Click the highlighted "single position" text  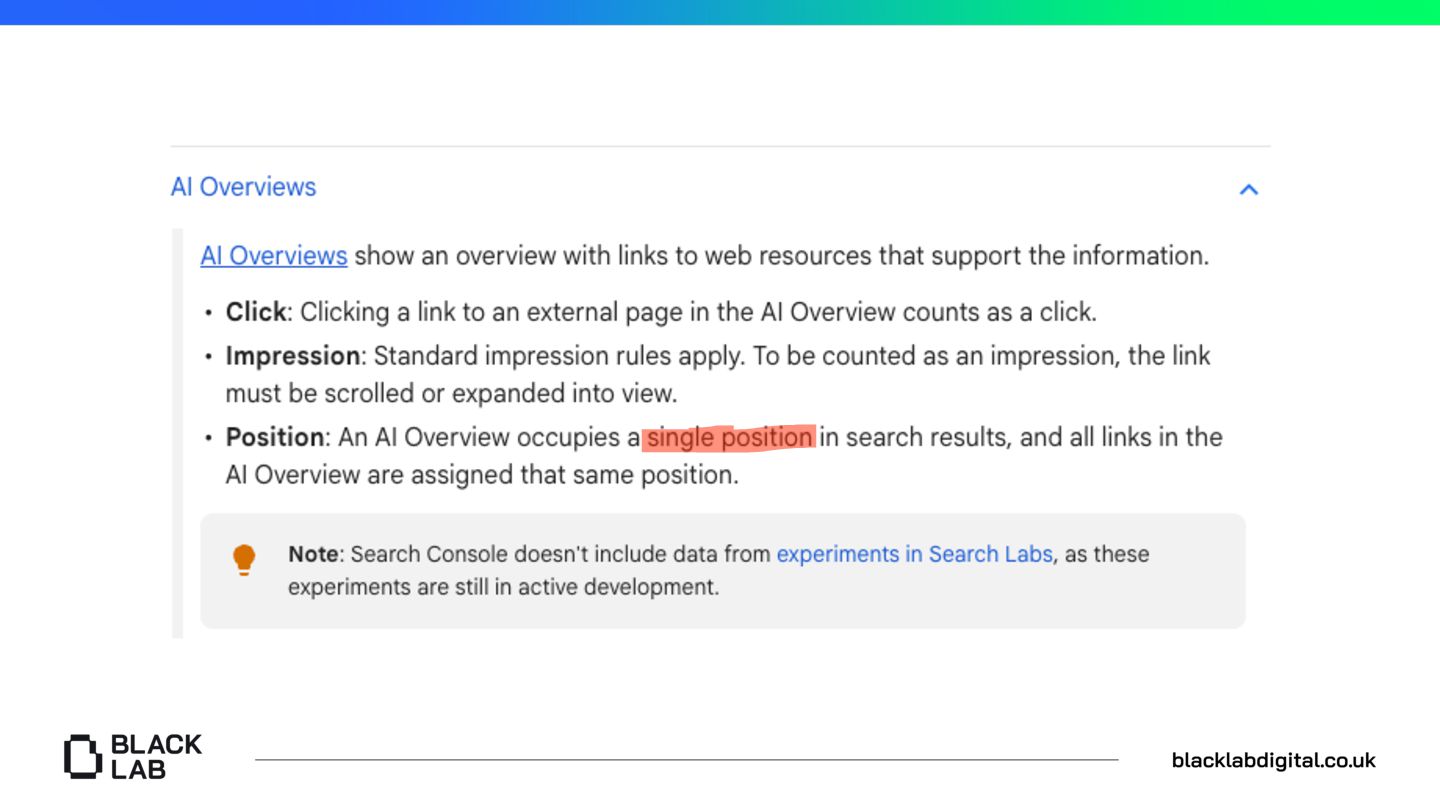tap(729, 438)
